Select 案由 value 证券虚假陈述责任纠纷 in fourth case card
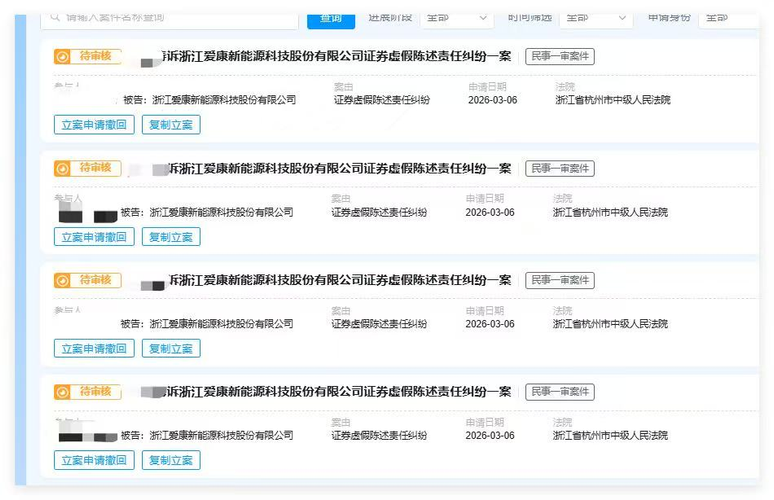 tap(379, 436)
